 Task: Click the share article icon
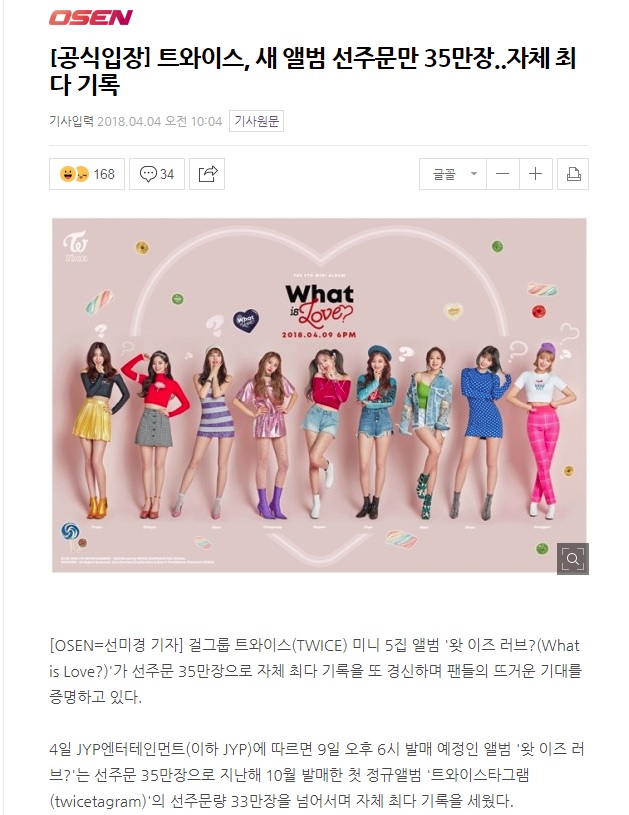[x=207, y=174]
